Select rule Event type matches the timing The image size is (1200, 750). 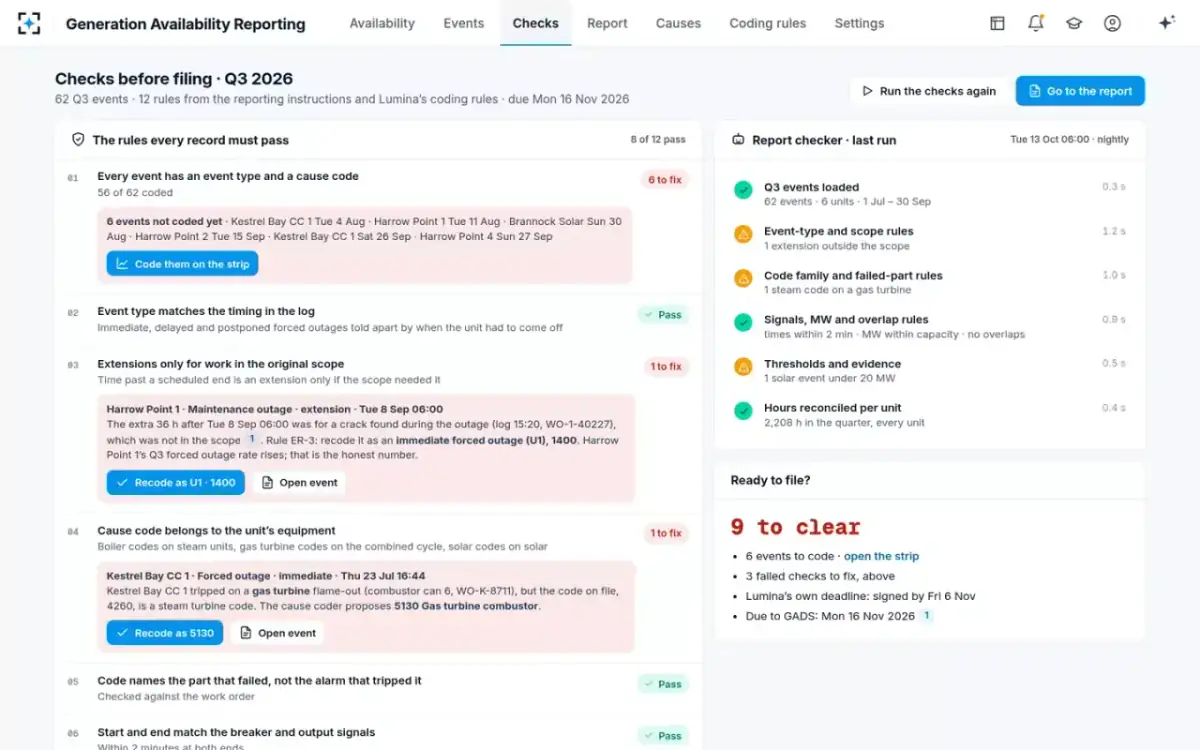coord(206,311)
